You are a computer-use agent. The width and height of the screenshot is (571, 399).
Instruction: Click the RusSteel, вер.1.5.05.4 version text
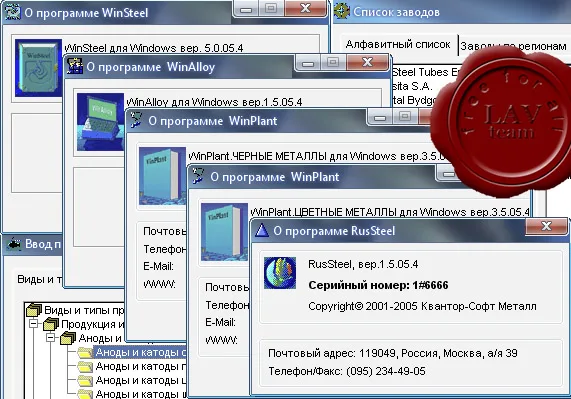click(363, 264)
